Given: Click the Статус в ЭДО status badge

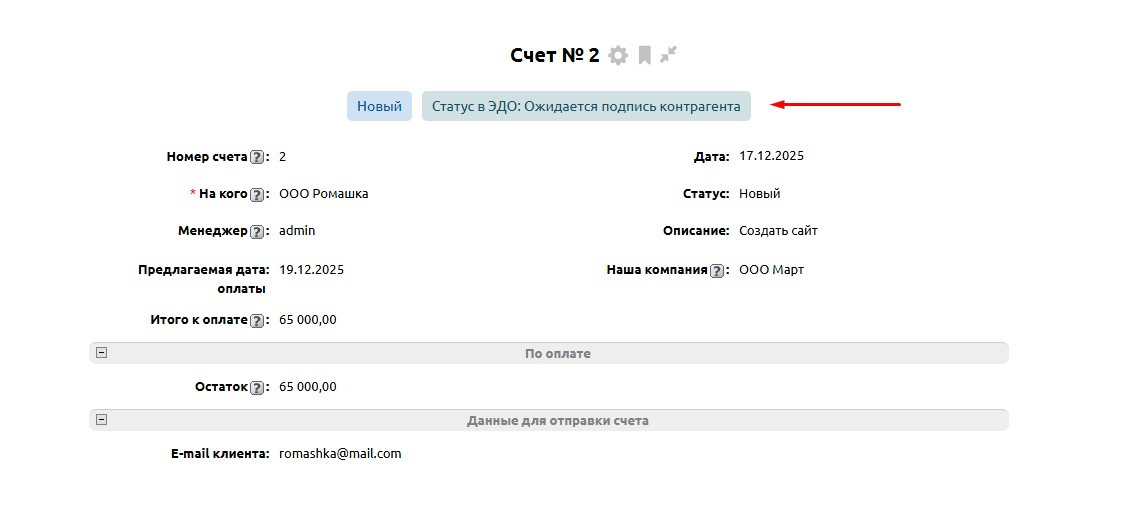Looking at the screenshot, I should pyautogui.click(x=586, y=106).
